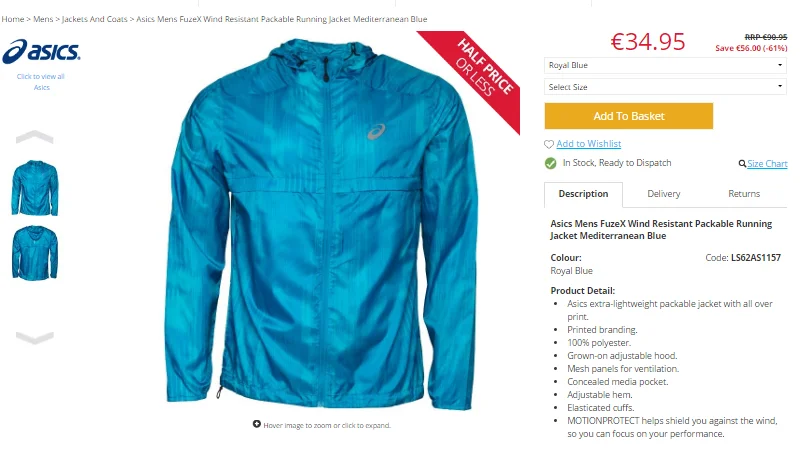Image resolution: width=808 pixels, height=458 pixels.
Task: Click the Add To Basket button
Action: point(629,116)
